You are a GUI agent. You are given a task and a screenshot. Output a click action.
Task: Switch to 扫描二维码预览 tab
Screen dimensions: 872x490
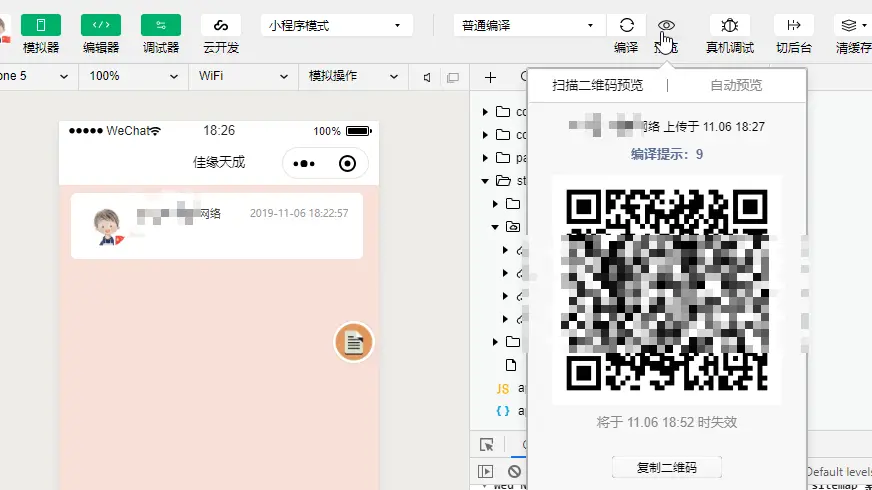(x=597, y=85)
